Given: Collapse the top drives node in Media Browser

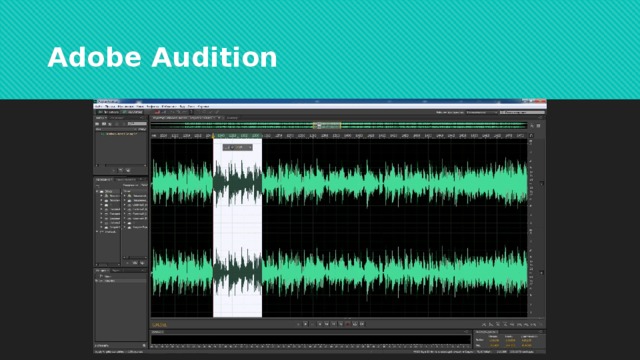Looking at the screenshot, I should click(x=97, y=191).
